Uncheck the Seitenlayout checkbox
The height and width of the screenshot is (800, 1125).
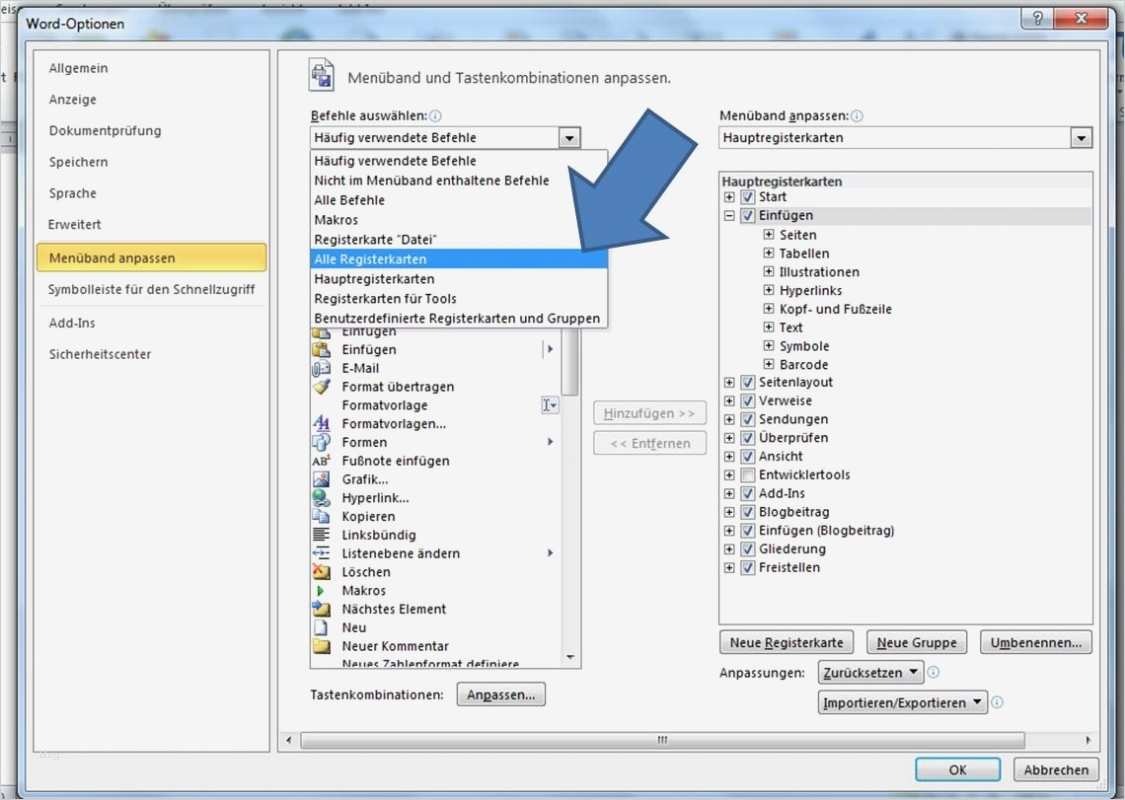(748, 382)
